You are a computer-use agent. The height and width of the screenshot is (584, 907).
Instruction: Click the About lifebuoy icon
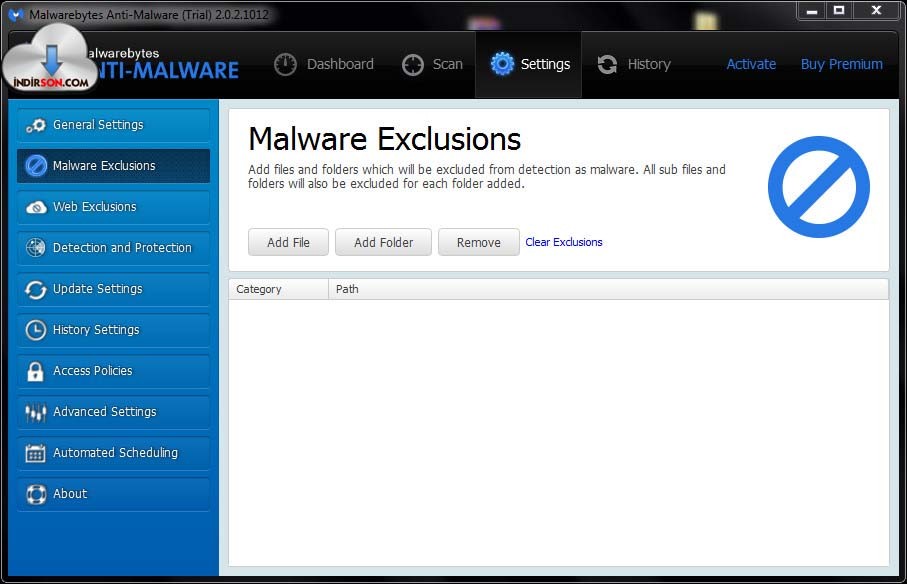[x=36, y=494]
